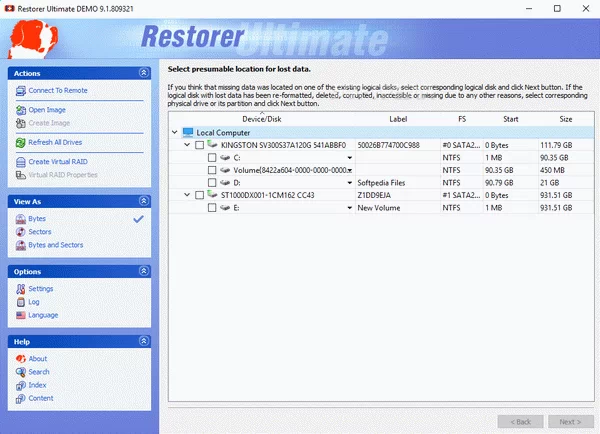600x434 pixels.
Task: Collapse the KINGSTON drive tree node
Action: [x=187, y=145]
